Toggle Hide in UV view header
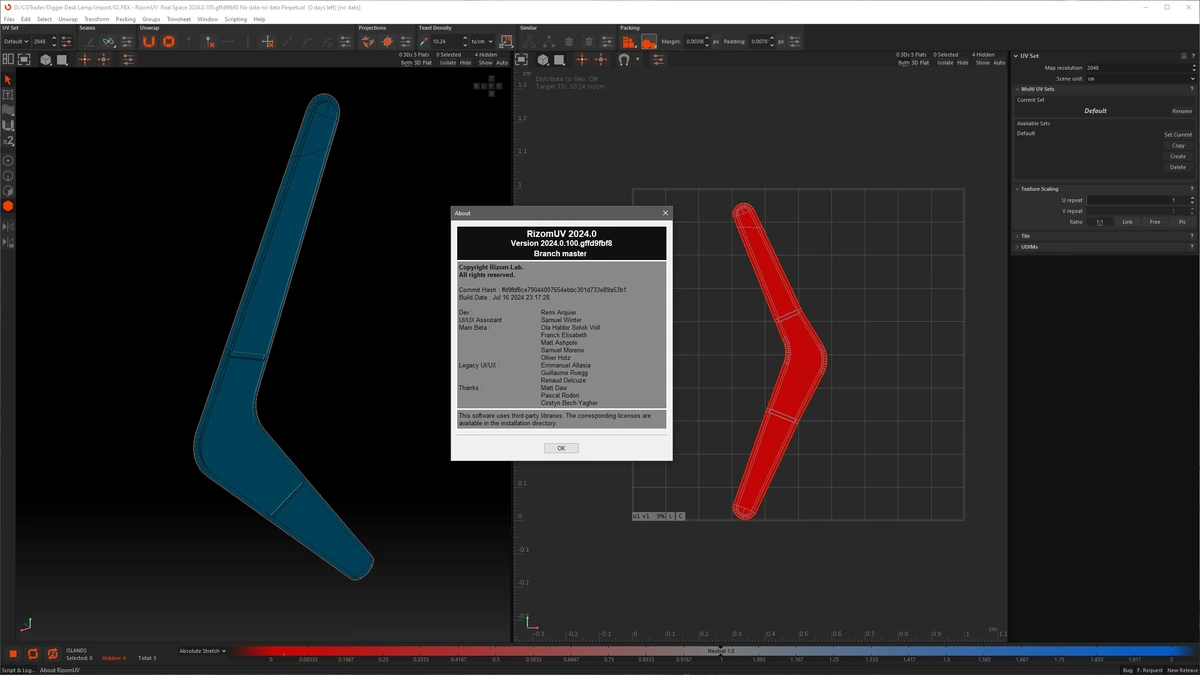The height and width of the screenshot is (675, 1200). pyautogui.click(x=962, y=63)
